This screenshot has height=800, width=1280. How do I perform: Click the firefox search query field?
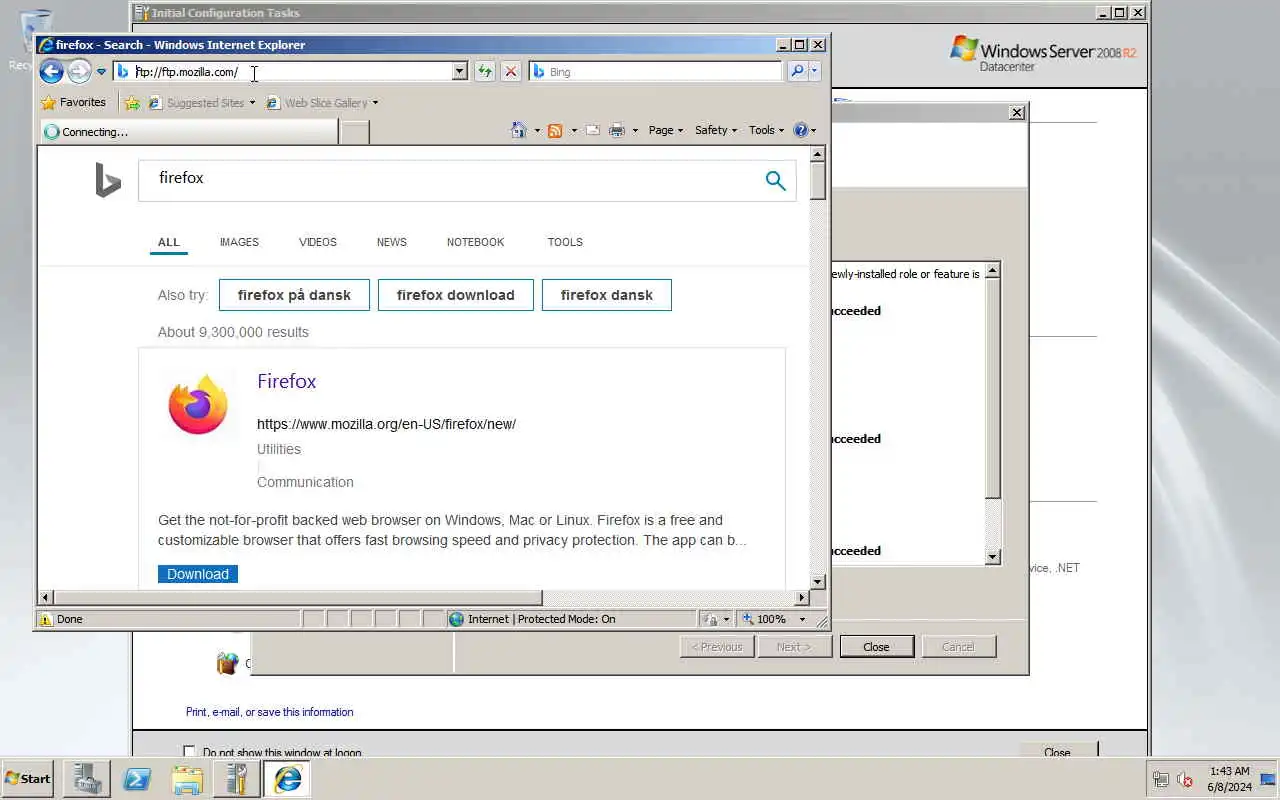tap(450, 180)
